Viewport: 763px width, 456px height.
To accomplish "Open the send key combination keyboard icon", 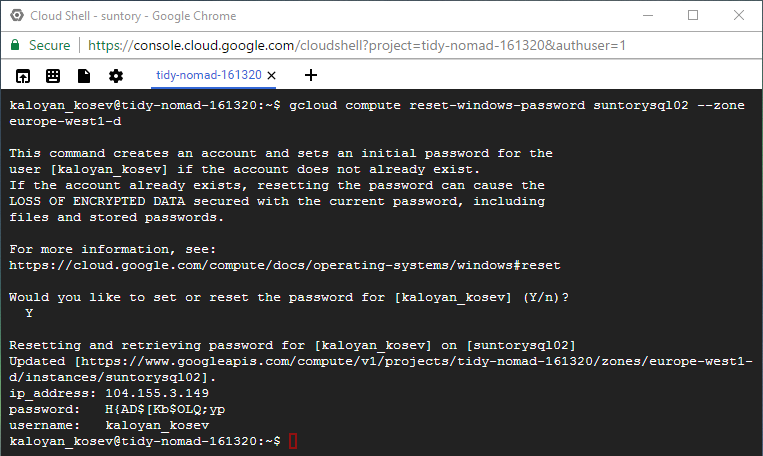I will (53, 76).
